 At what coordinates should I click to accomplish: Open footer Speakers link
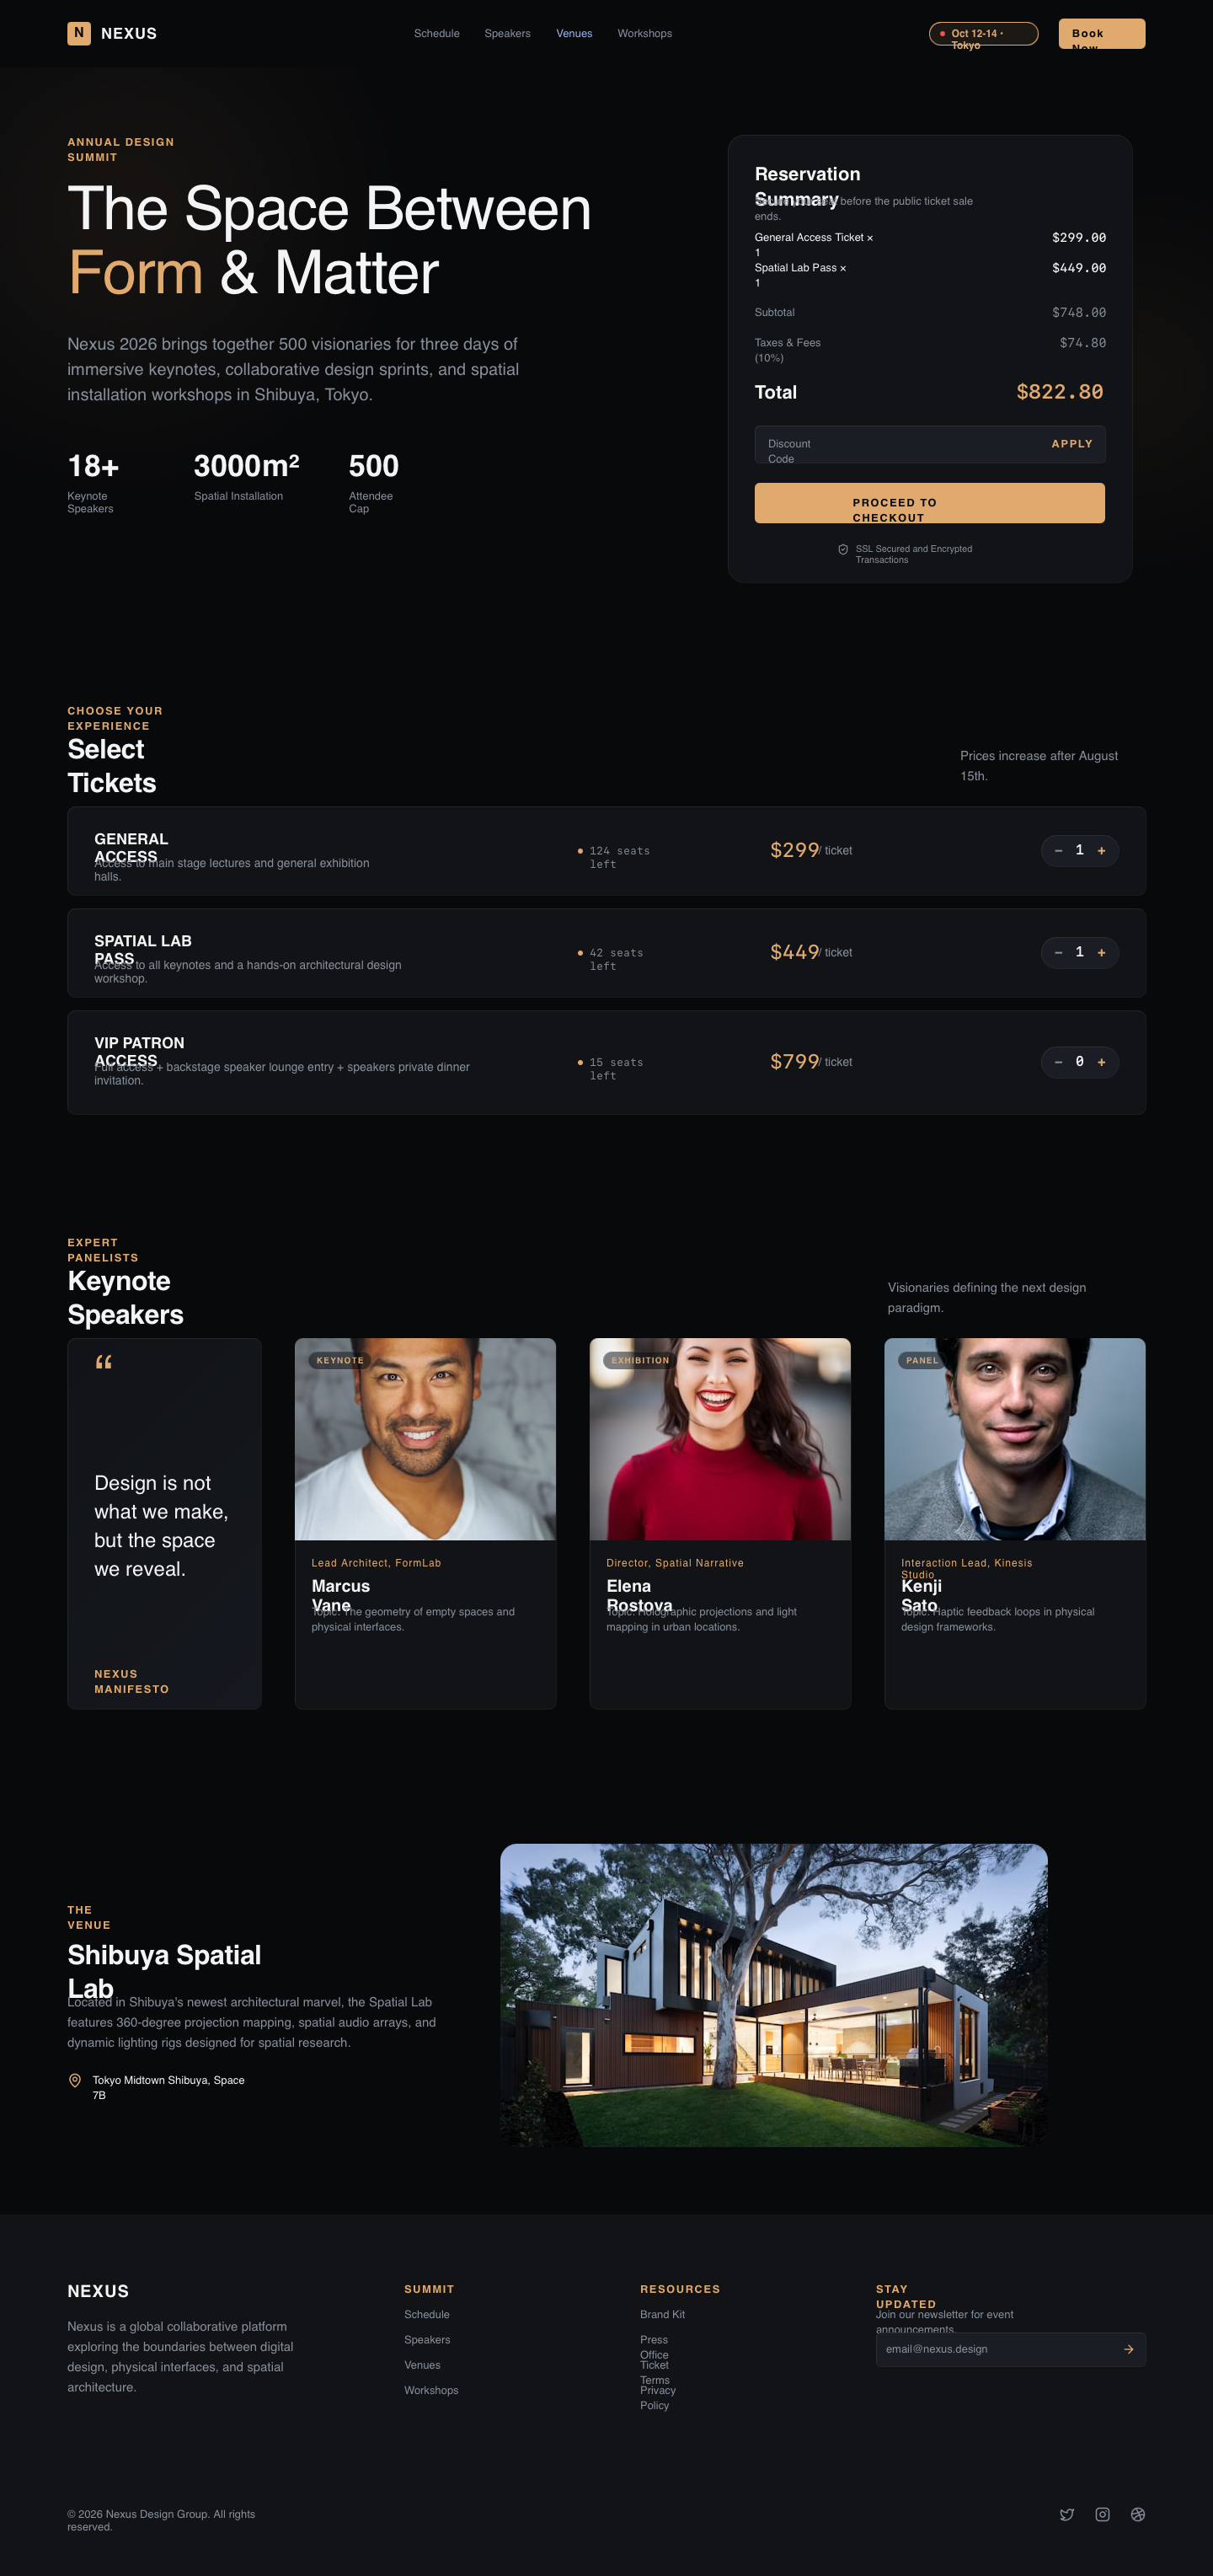point(427,2340)
